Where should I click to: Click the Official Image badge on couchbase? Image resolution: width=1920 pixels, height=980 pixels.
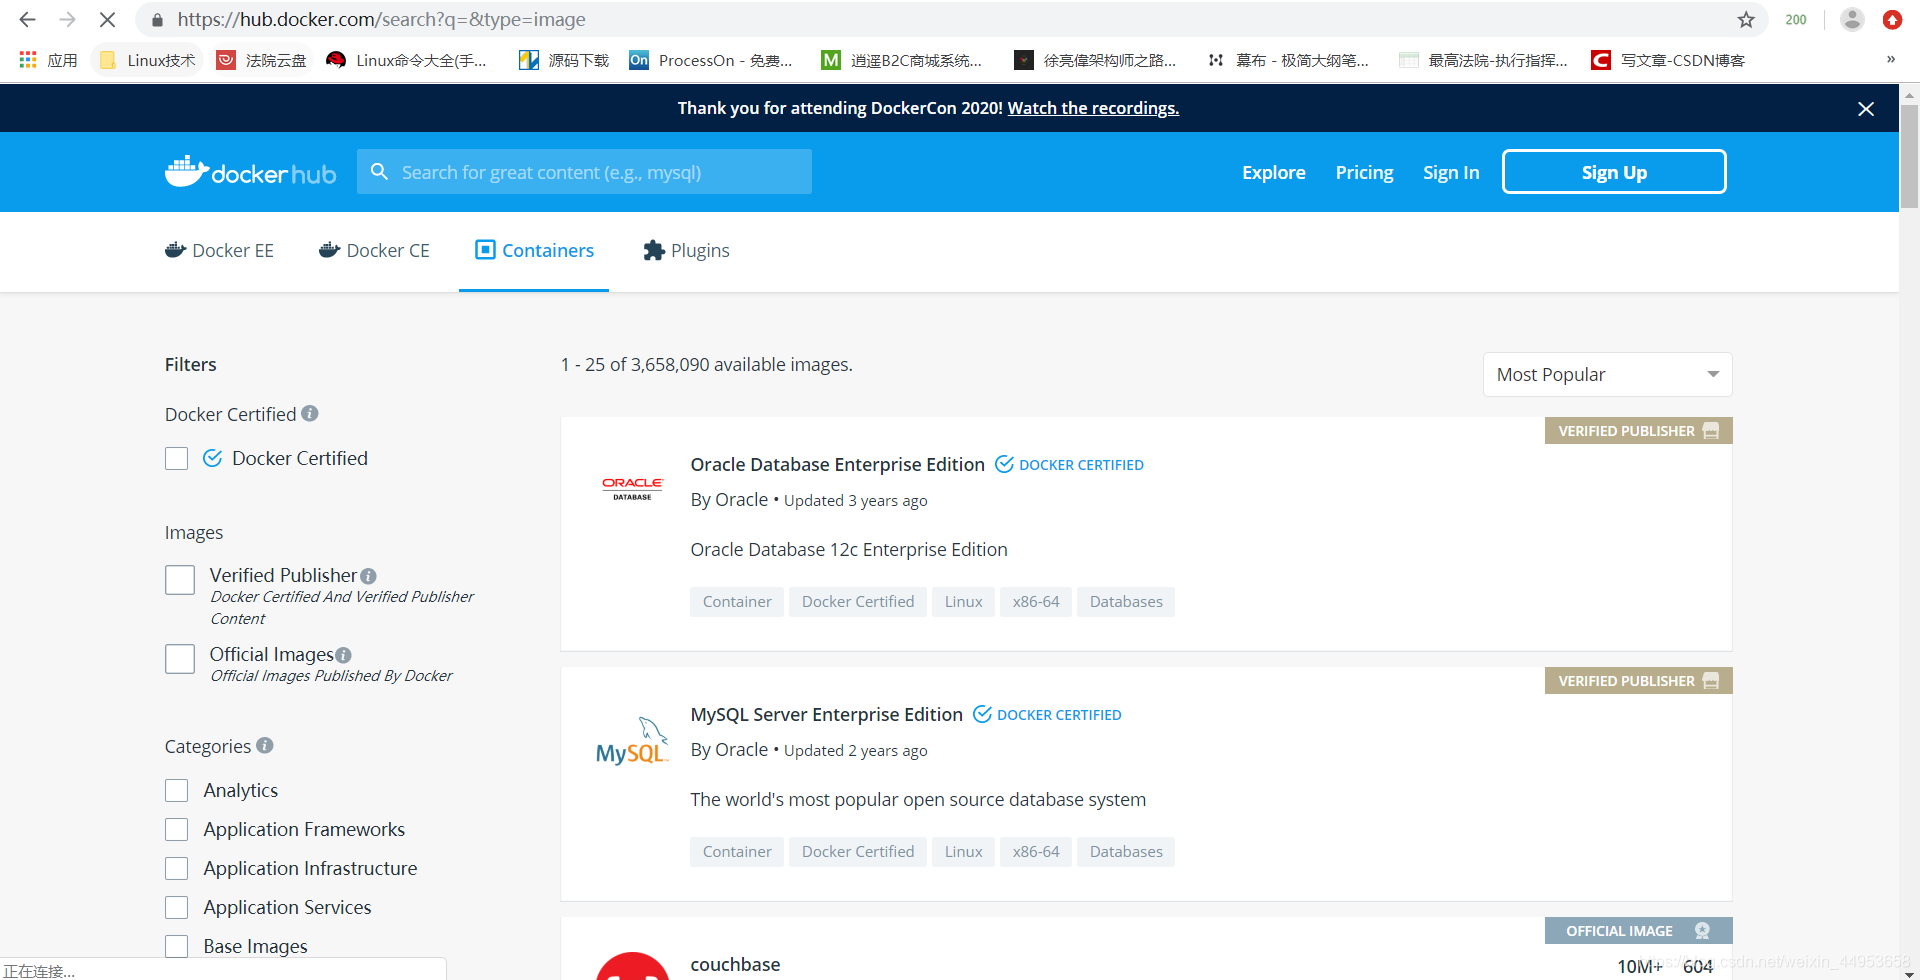point(1638,931)
